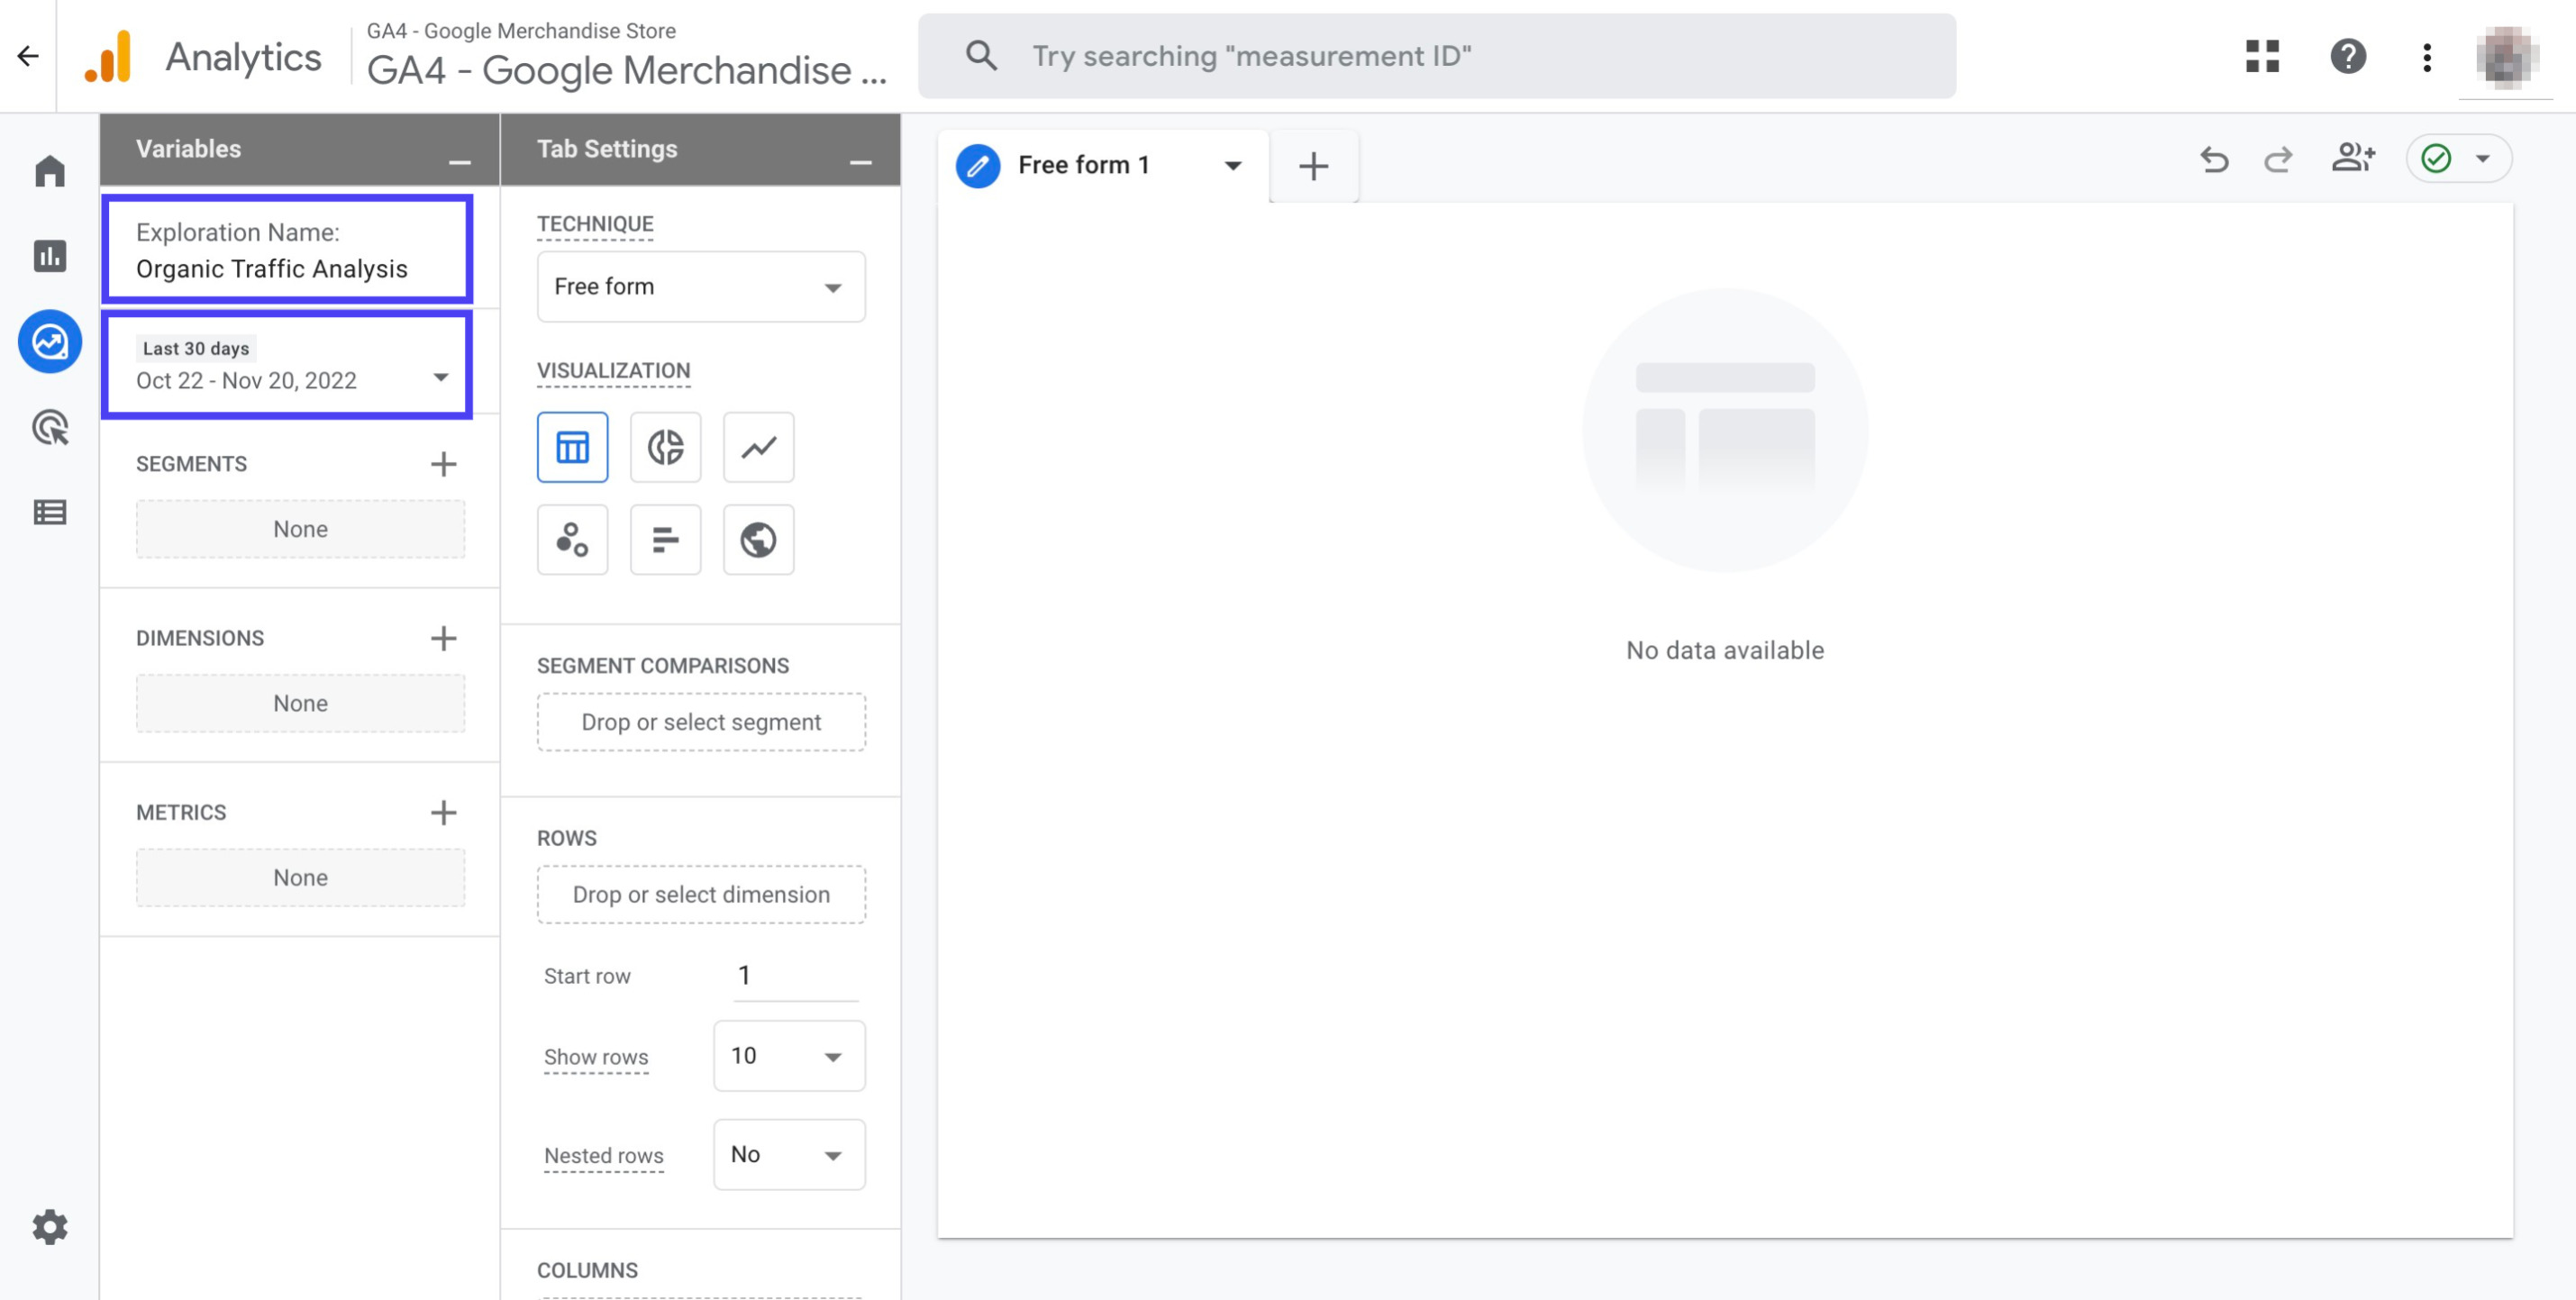Open the Help question mark icon

point(2348,56)
